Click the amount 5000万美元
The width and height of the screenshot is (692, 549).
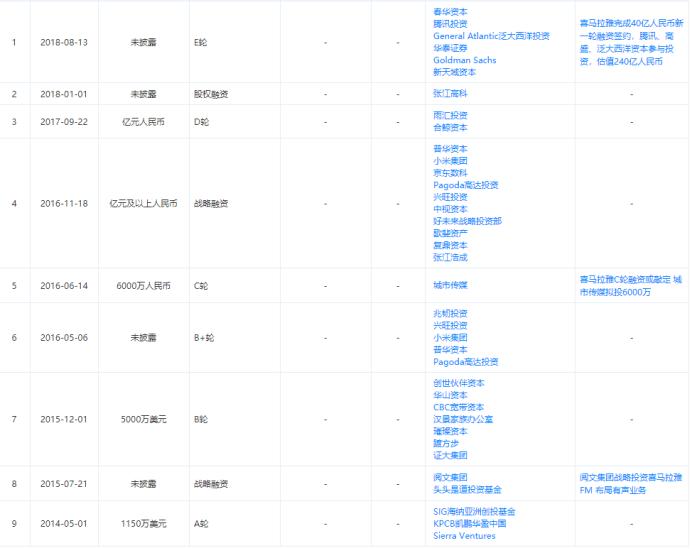click(143, 419)
